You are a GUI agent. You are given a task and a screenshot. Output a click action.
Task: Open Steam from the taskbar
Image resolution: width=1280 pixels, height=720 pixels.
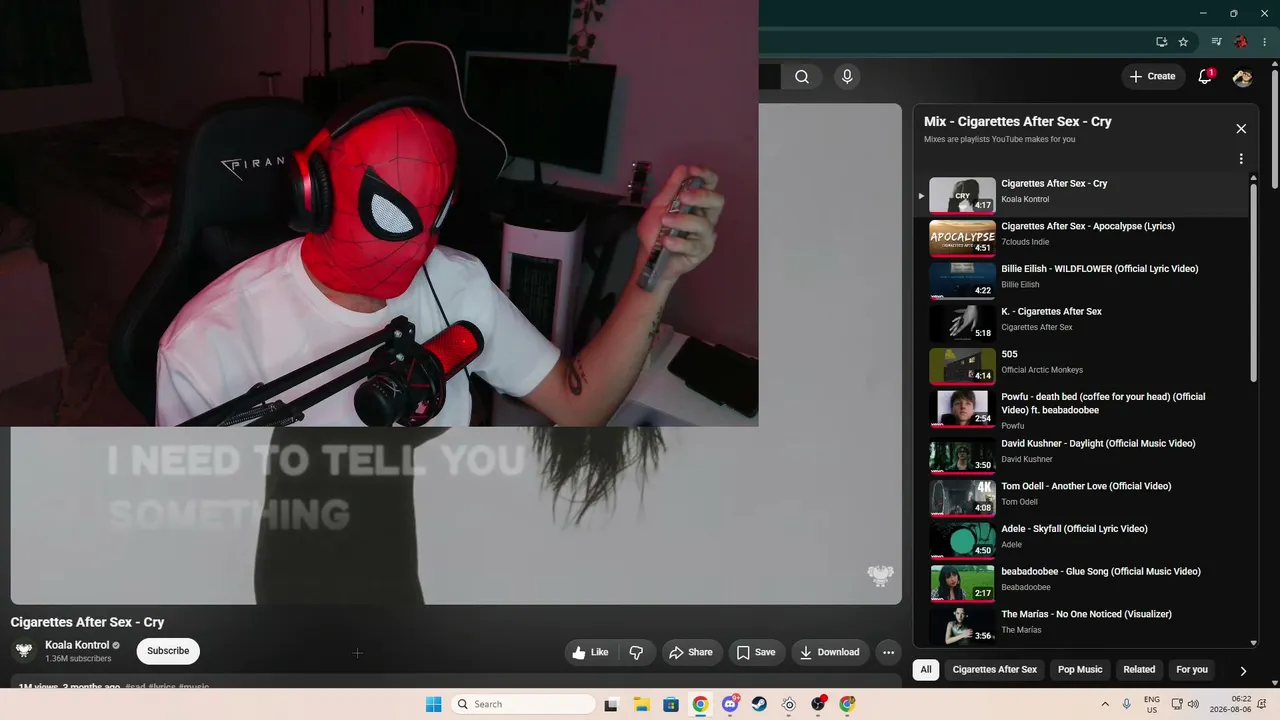pos(759,704)
